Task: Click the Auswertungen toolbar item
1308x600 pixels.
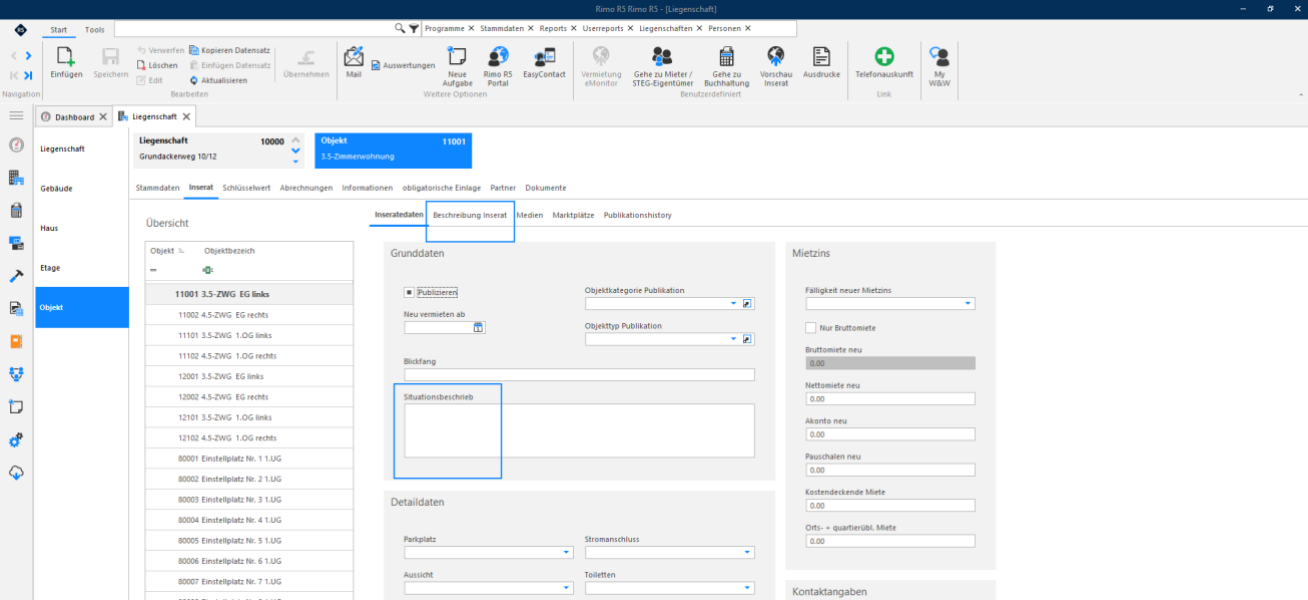Action: point(403,66)
